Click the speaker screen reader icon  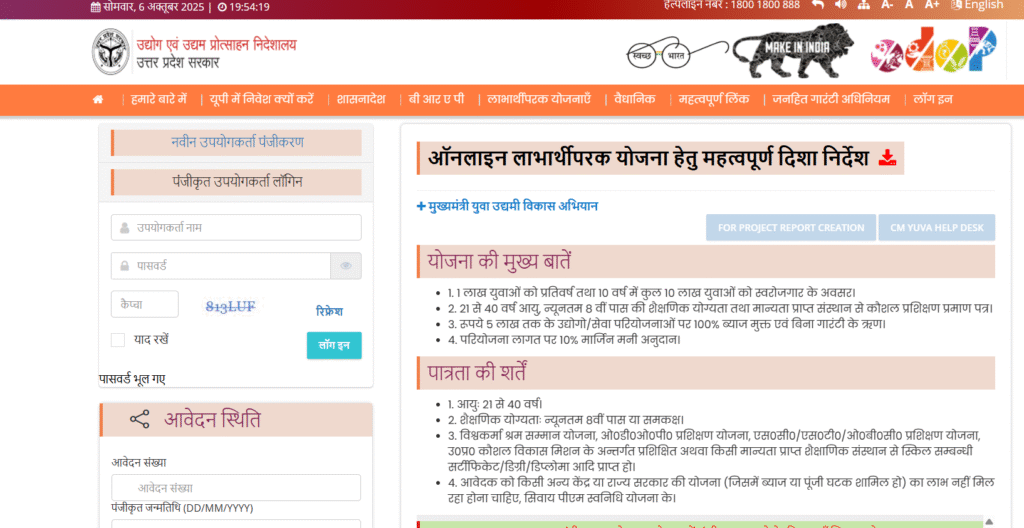click(840, 5)
